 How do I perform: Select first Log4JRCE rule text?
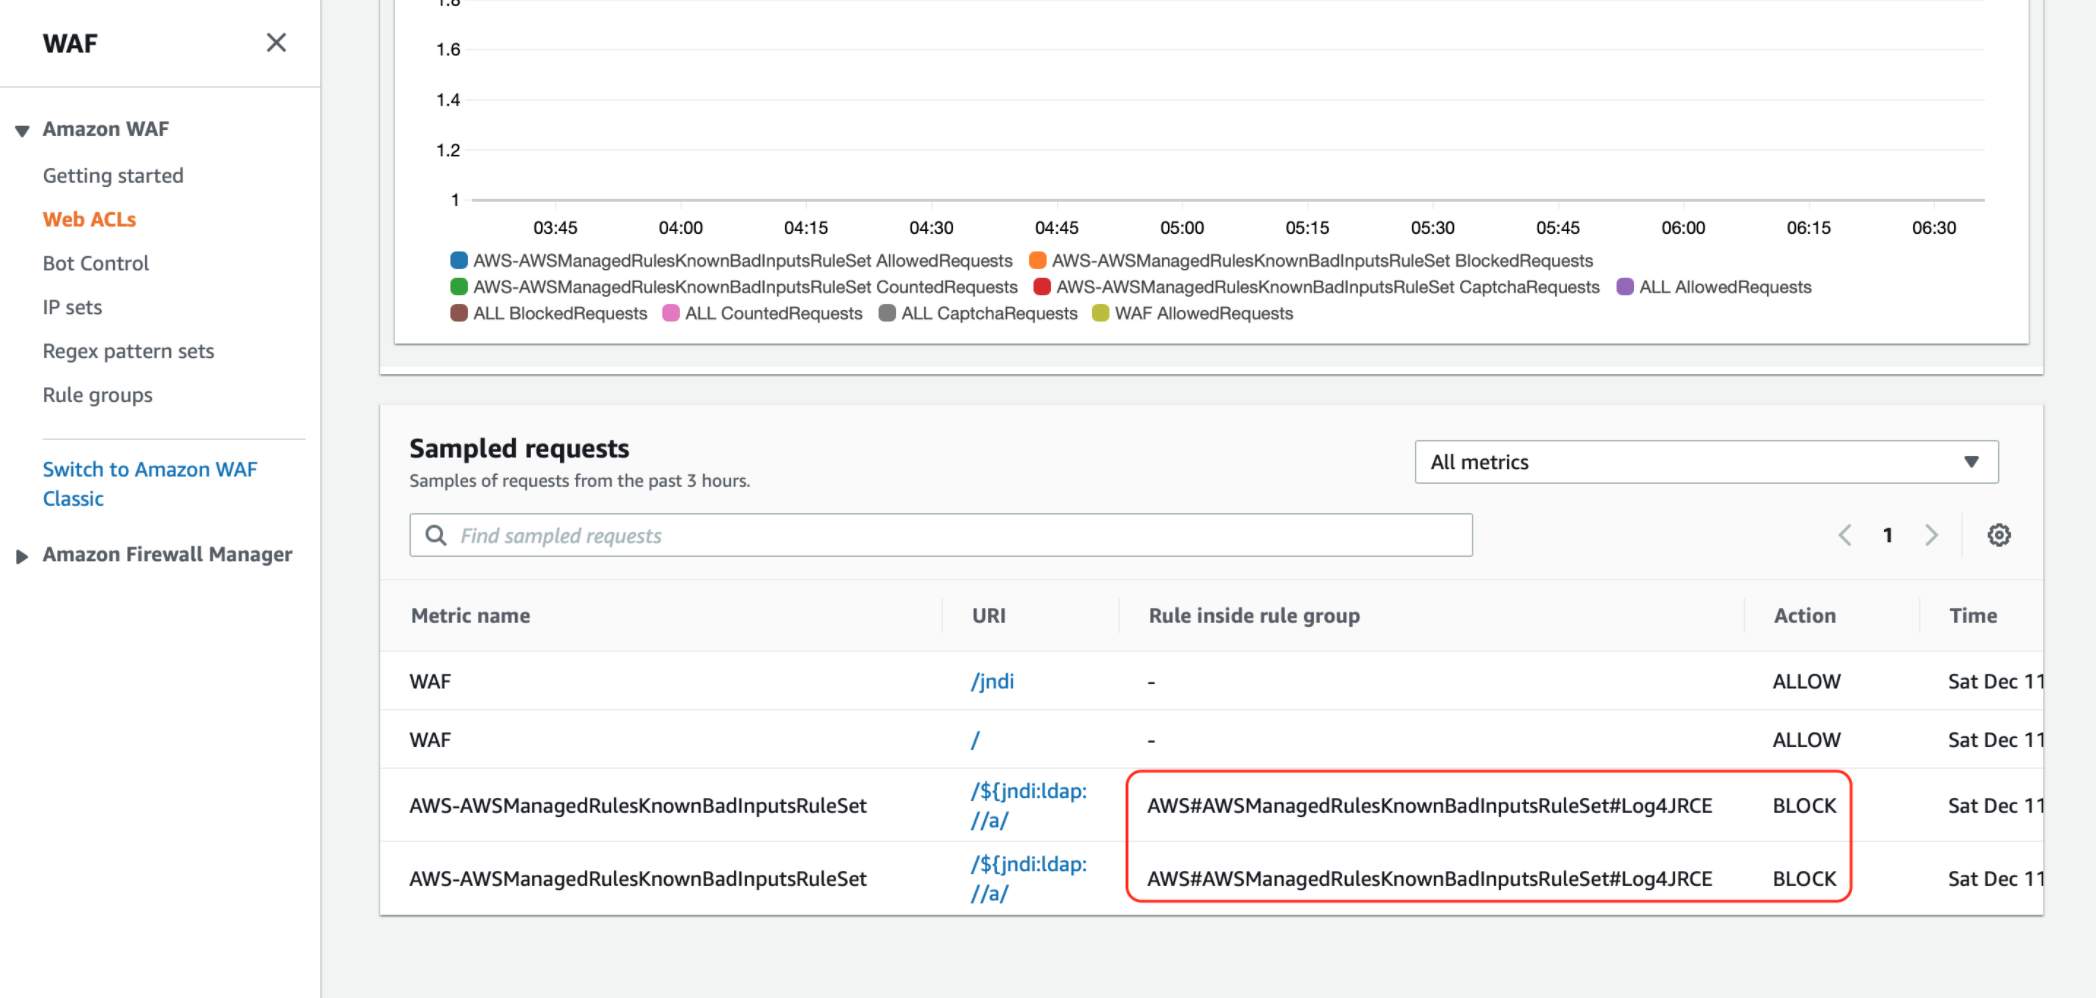point(1430,806)
